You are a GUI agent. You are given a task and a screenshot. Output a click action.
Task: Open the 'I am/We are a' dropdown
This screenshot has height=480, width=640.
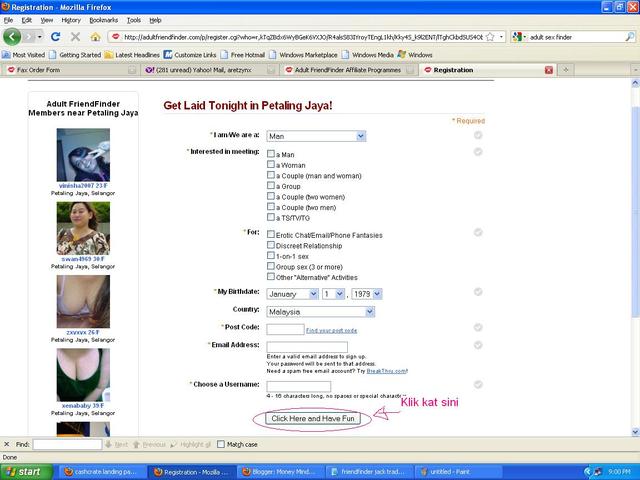click(316, 136)
